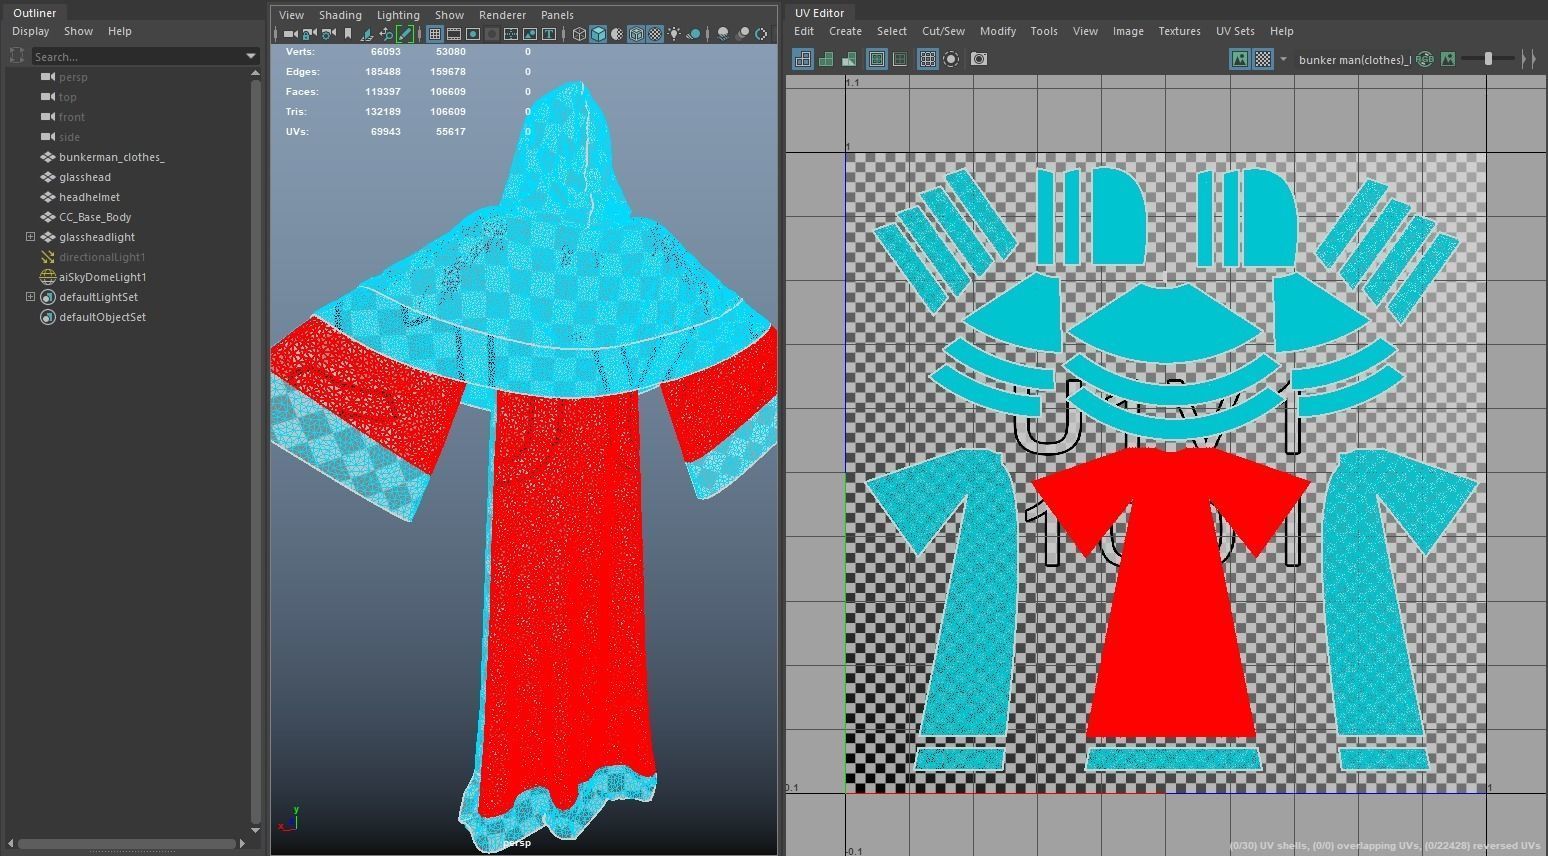Click the Outliner vertical scrollbar
The height and width of the screenshot is (856, 1548).
[x=256, y=450]
